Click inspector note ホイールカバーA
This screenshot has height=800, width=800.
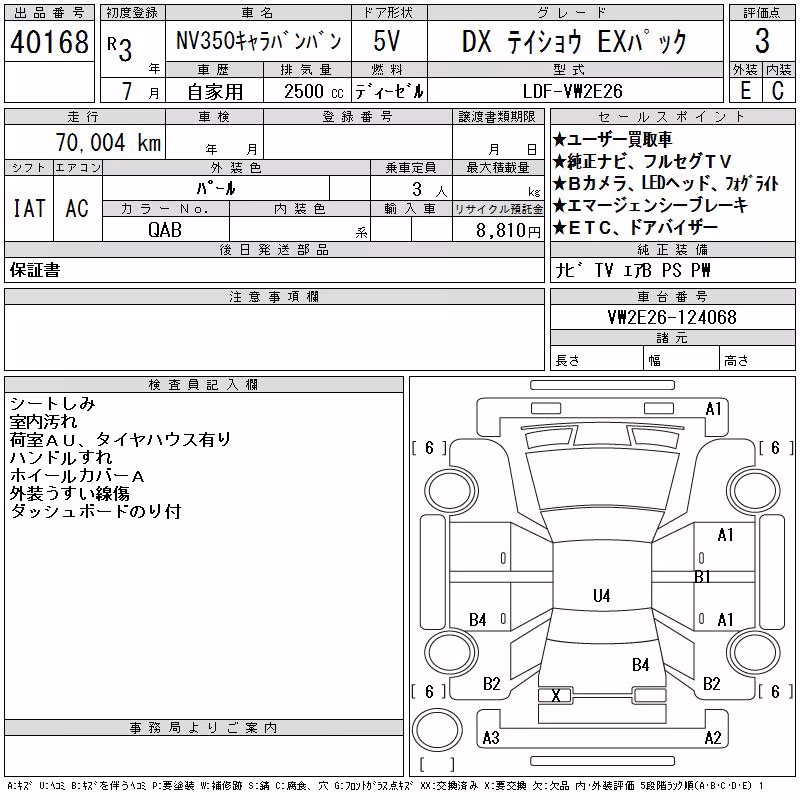coord(77,476)
